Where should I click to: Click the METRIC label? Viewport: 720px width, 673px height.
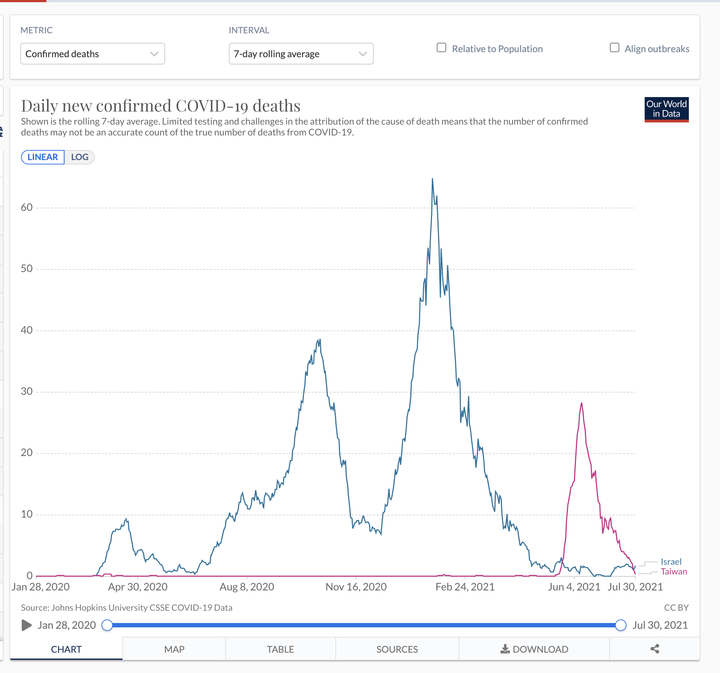coord(36,30)
